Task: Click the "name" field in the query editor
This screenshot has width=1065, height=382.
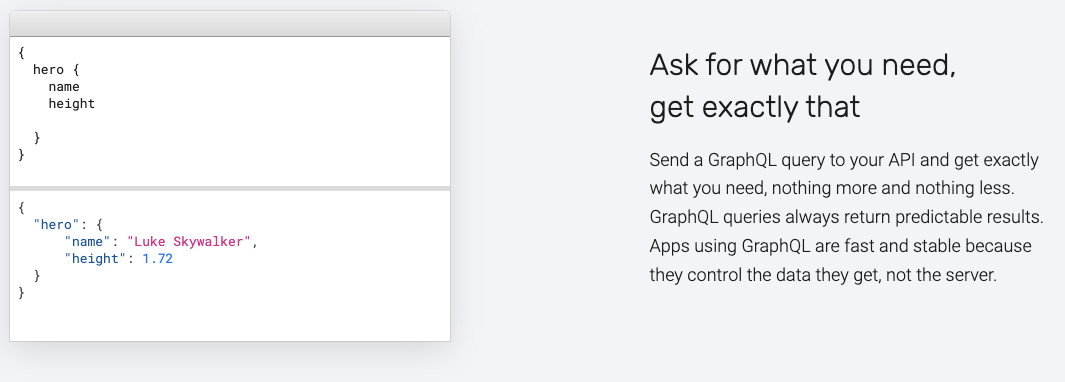Action: click(x=64, y=86)
